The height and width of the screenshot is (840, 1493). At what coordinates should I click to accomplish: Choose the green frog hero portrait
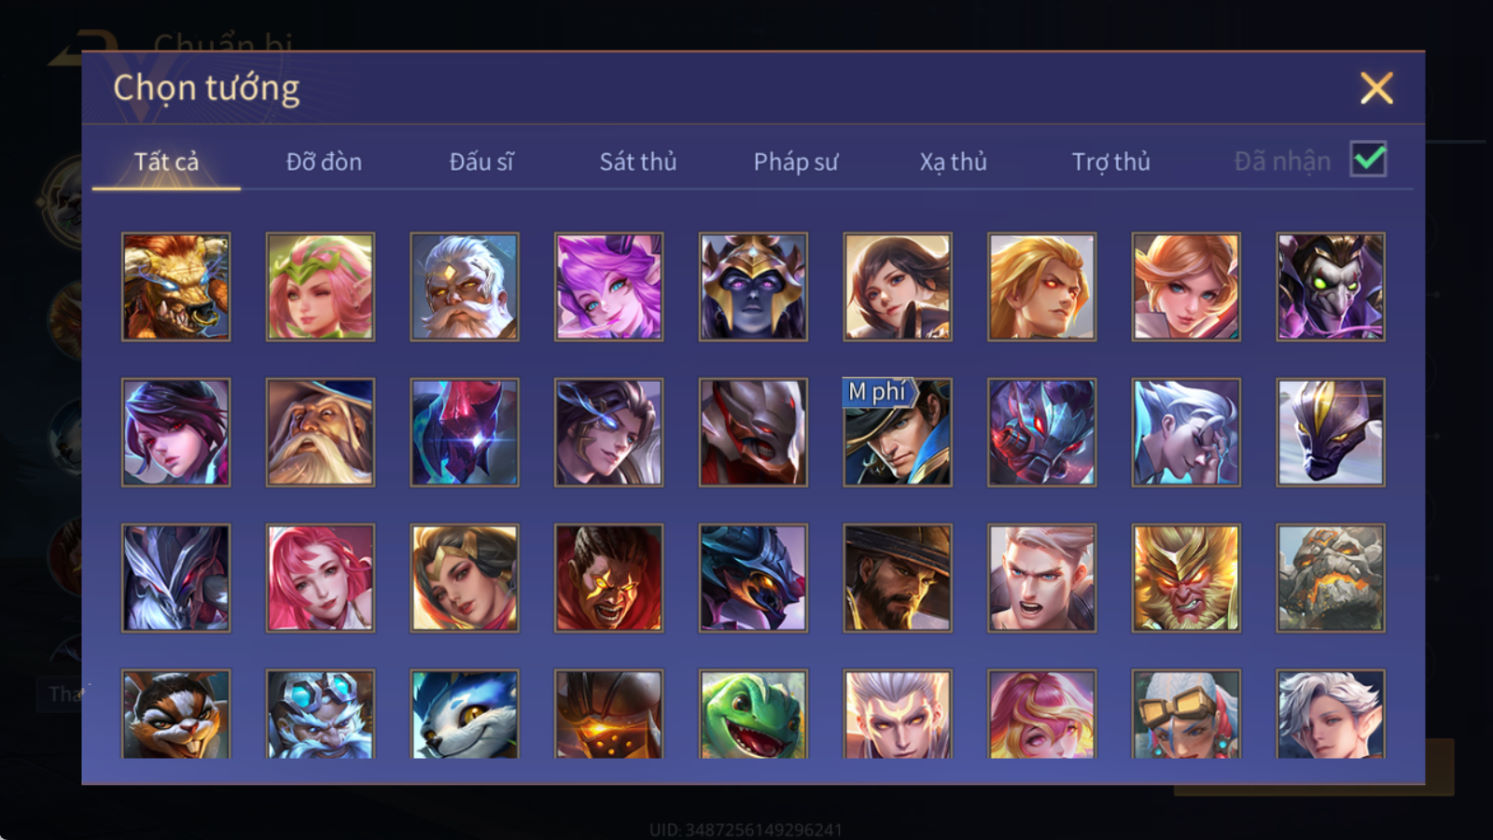pyautogui.click(x=753, y=714)
